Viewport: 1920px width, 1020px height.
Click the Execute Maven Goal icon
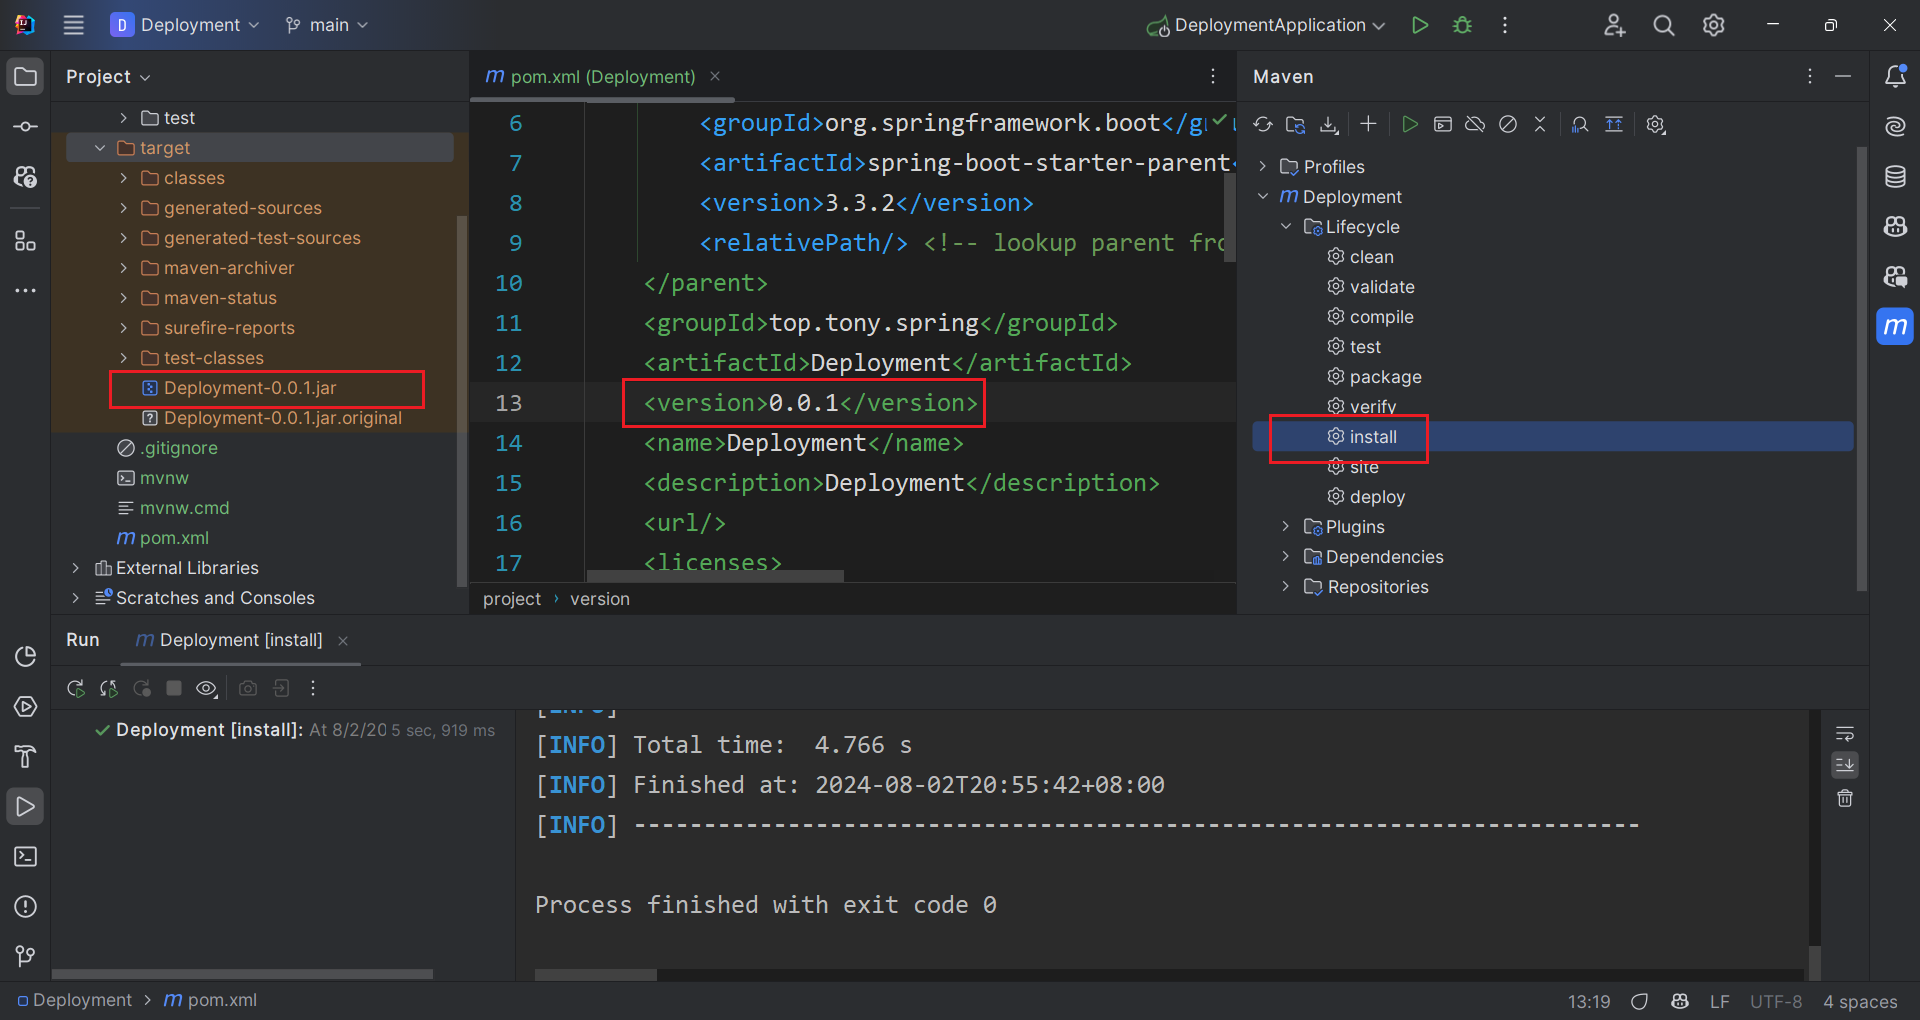pyautogui.click(x=1442, y=124)
